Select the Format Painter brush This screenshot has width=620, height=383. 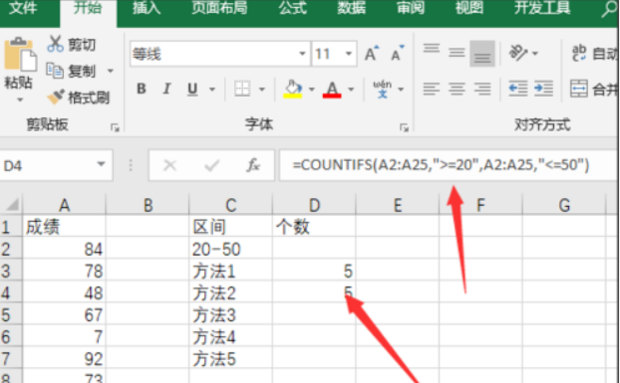[x=56, y=97]
